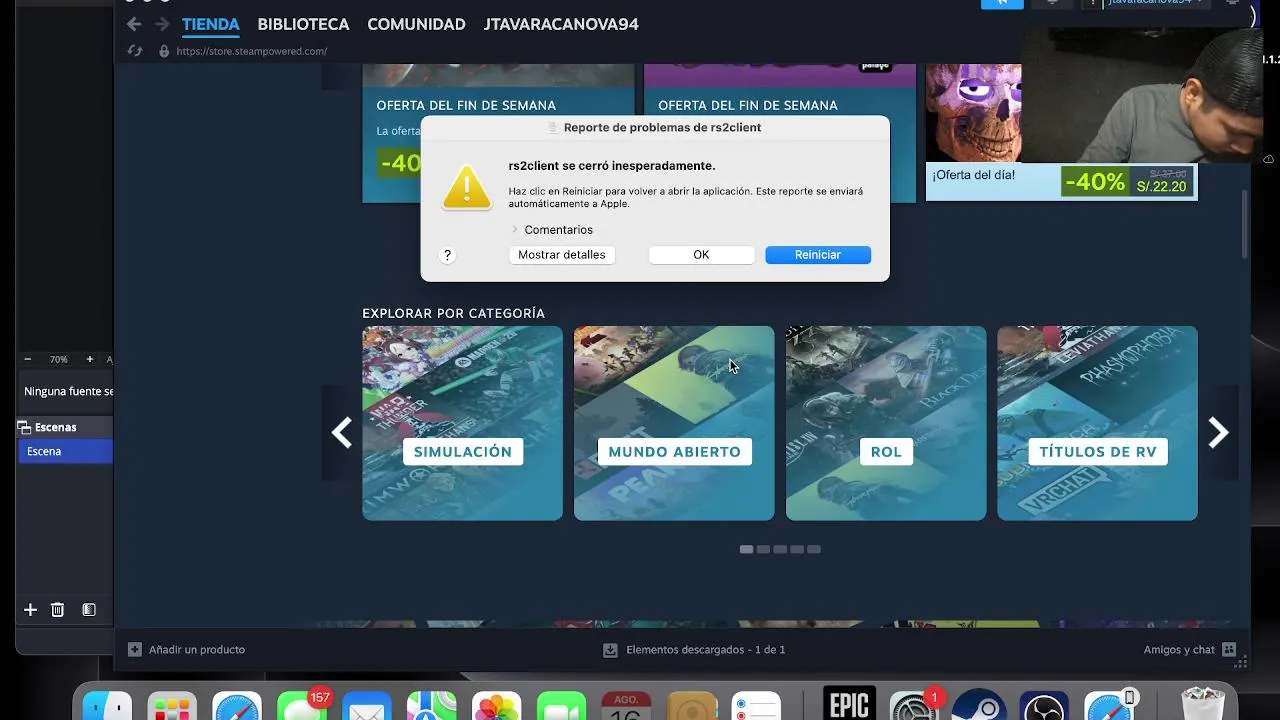Select the last category carousel page dot
Image resolution: width=1280 pixels, height=720 pixels.
click(814, 549)
